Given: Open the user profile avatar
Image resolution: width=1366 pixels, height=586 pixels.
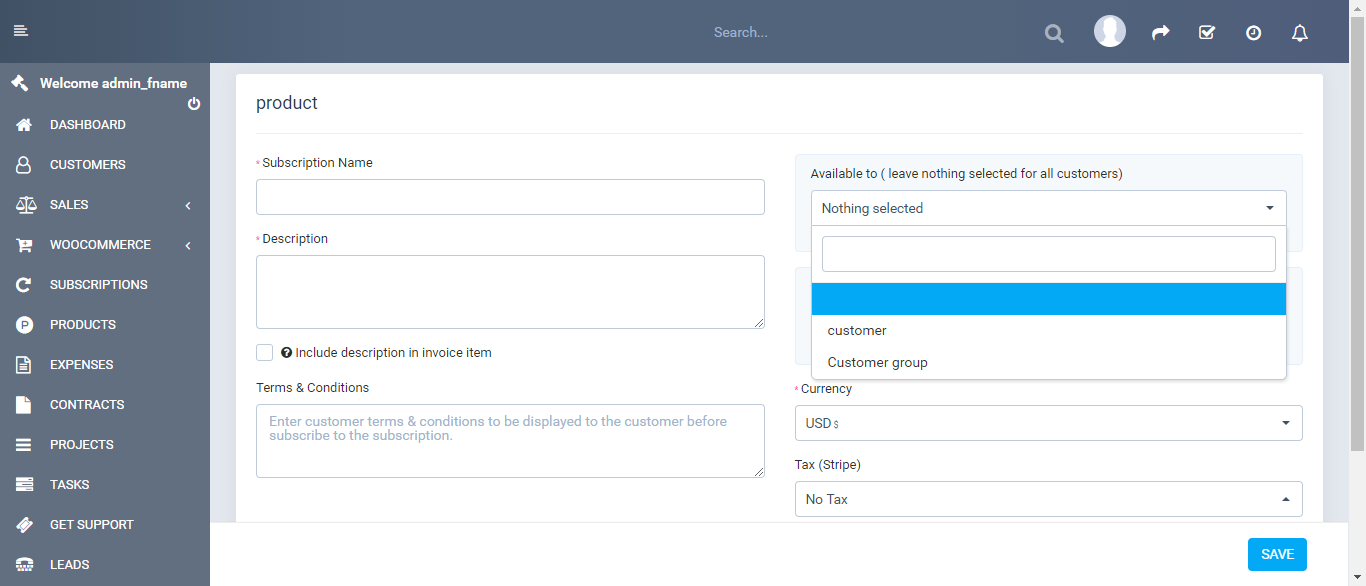Looking at the screenshot, I should [1110, 32].
